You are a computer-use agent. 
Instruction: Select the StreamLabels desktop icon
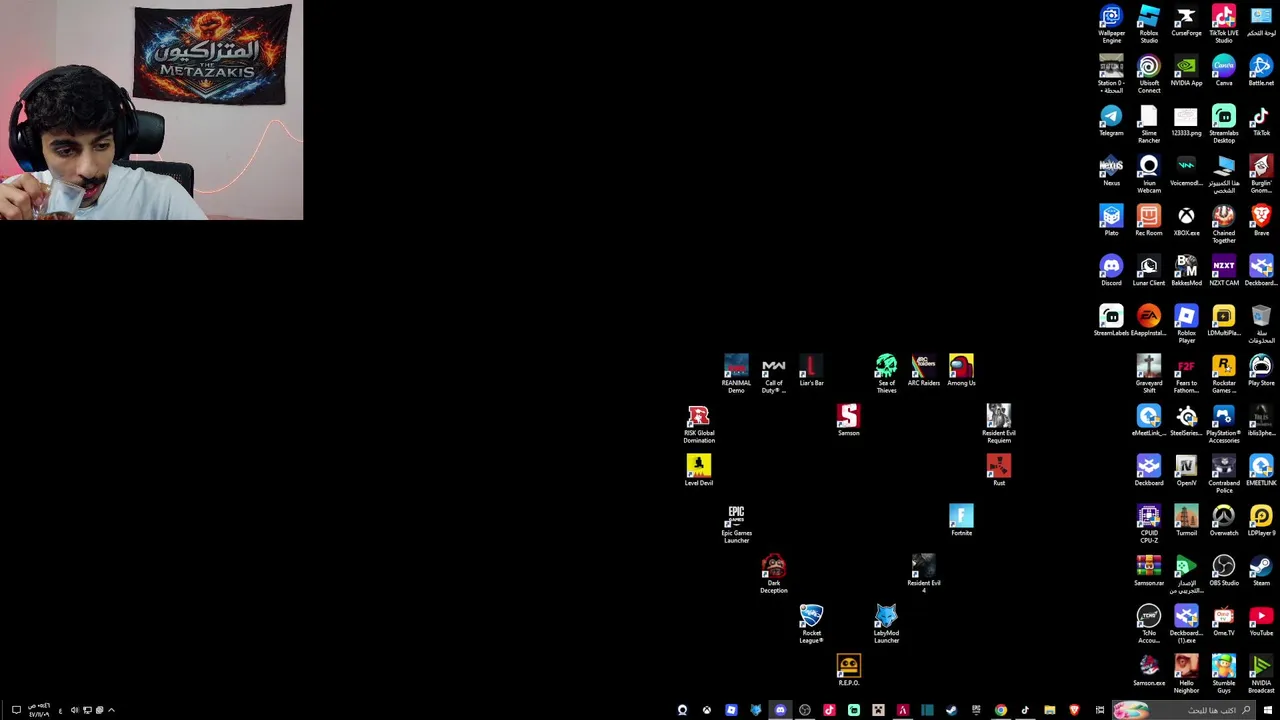[1111, 321]
